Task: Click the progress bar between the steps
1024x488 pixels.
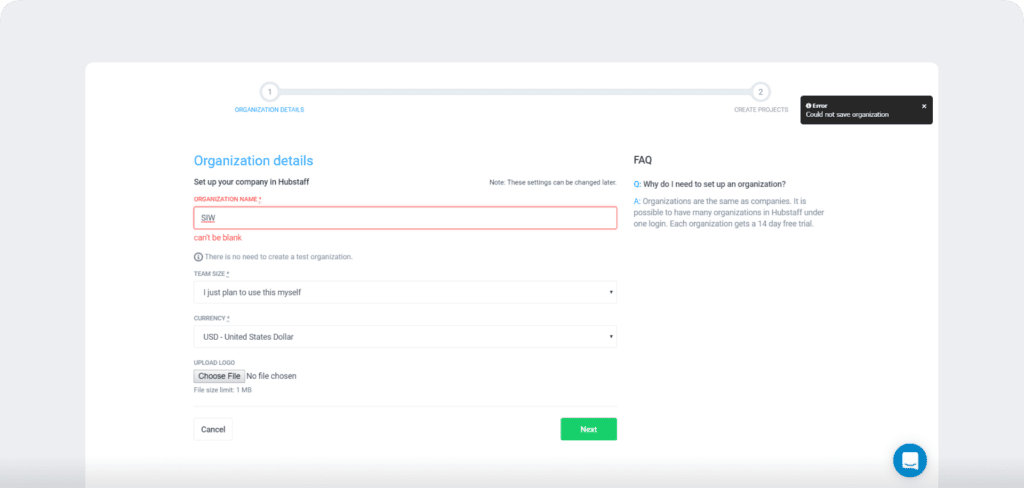Action: tap(515, 92)
